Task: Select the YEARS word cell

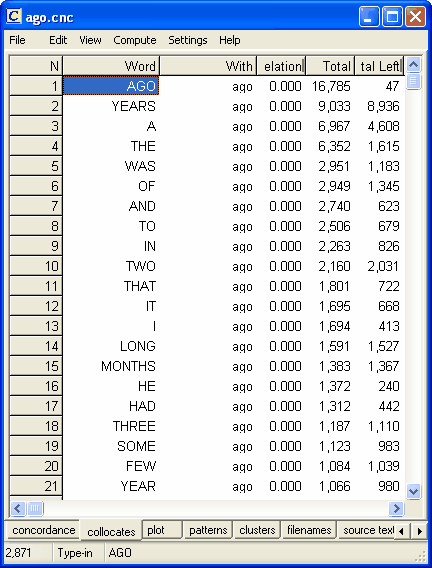Action: coord(111,106)
